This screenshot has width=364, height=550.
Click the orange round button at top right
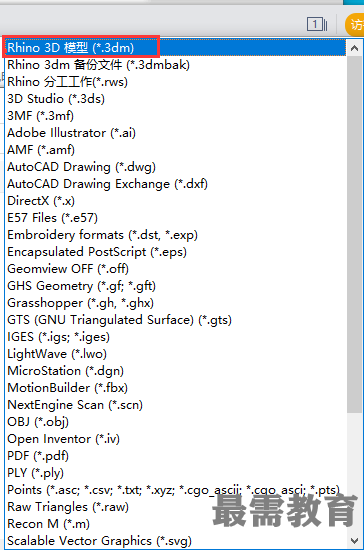click(x=355, y=25)
